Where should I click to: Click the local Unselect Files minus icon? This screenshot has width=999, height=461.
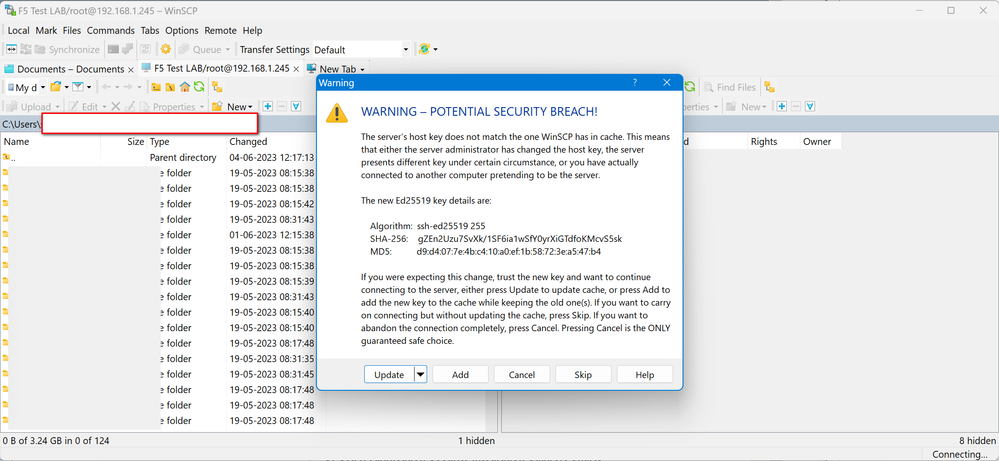point(282,106)
